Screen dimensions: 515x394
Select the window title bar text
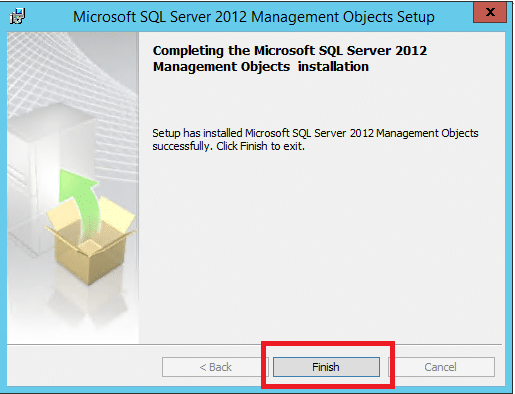[x=254, y=17]
